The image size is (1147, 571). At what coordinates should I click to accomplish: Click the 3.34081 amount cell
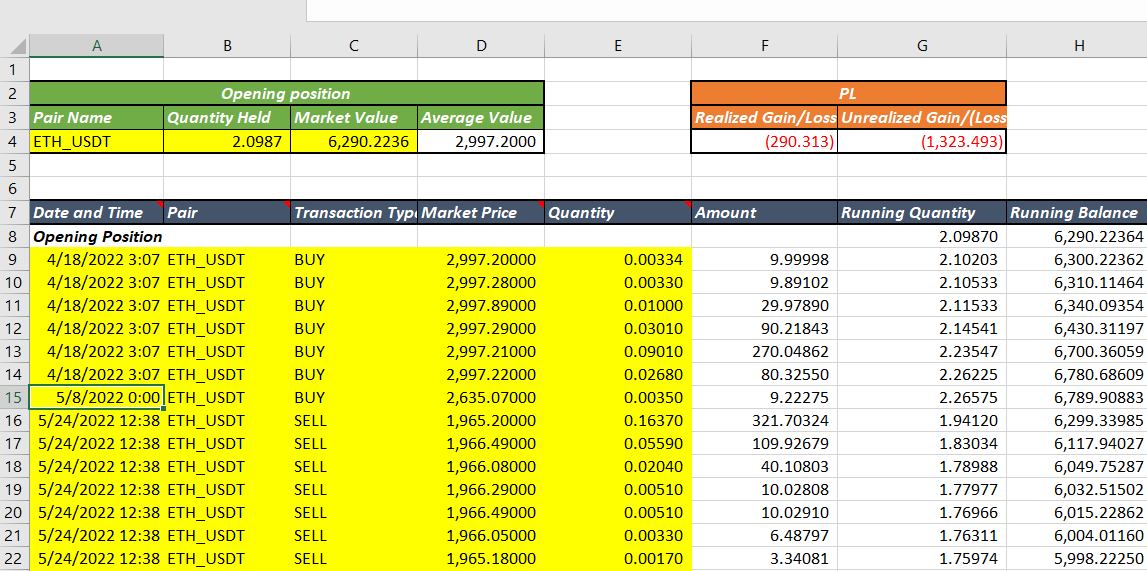click(x=764, y=559)
